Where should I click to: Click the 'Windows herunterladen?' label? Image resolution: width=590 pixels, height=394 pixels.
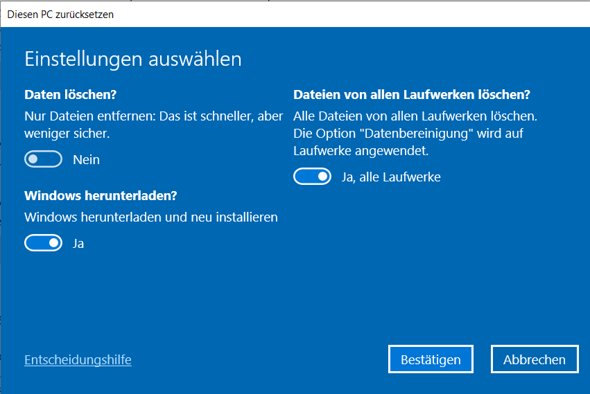(100, 196)
